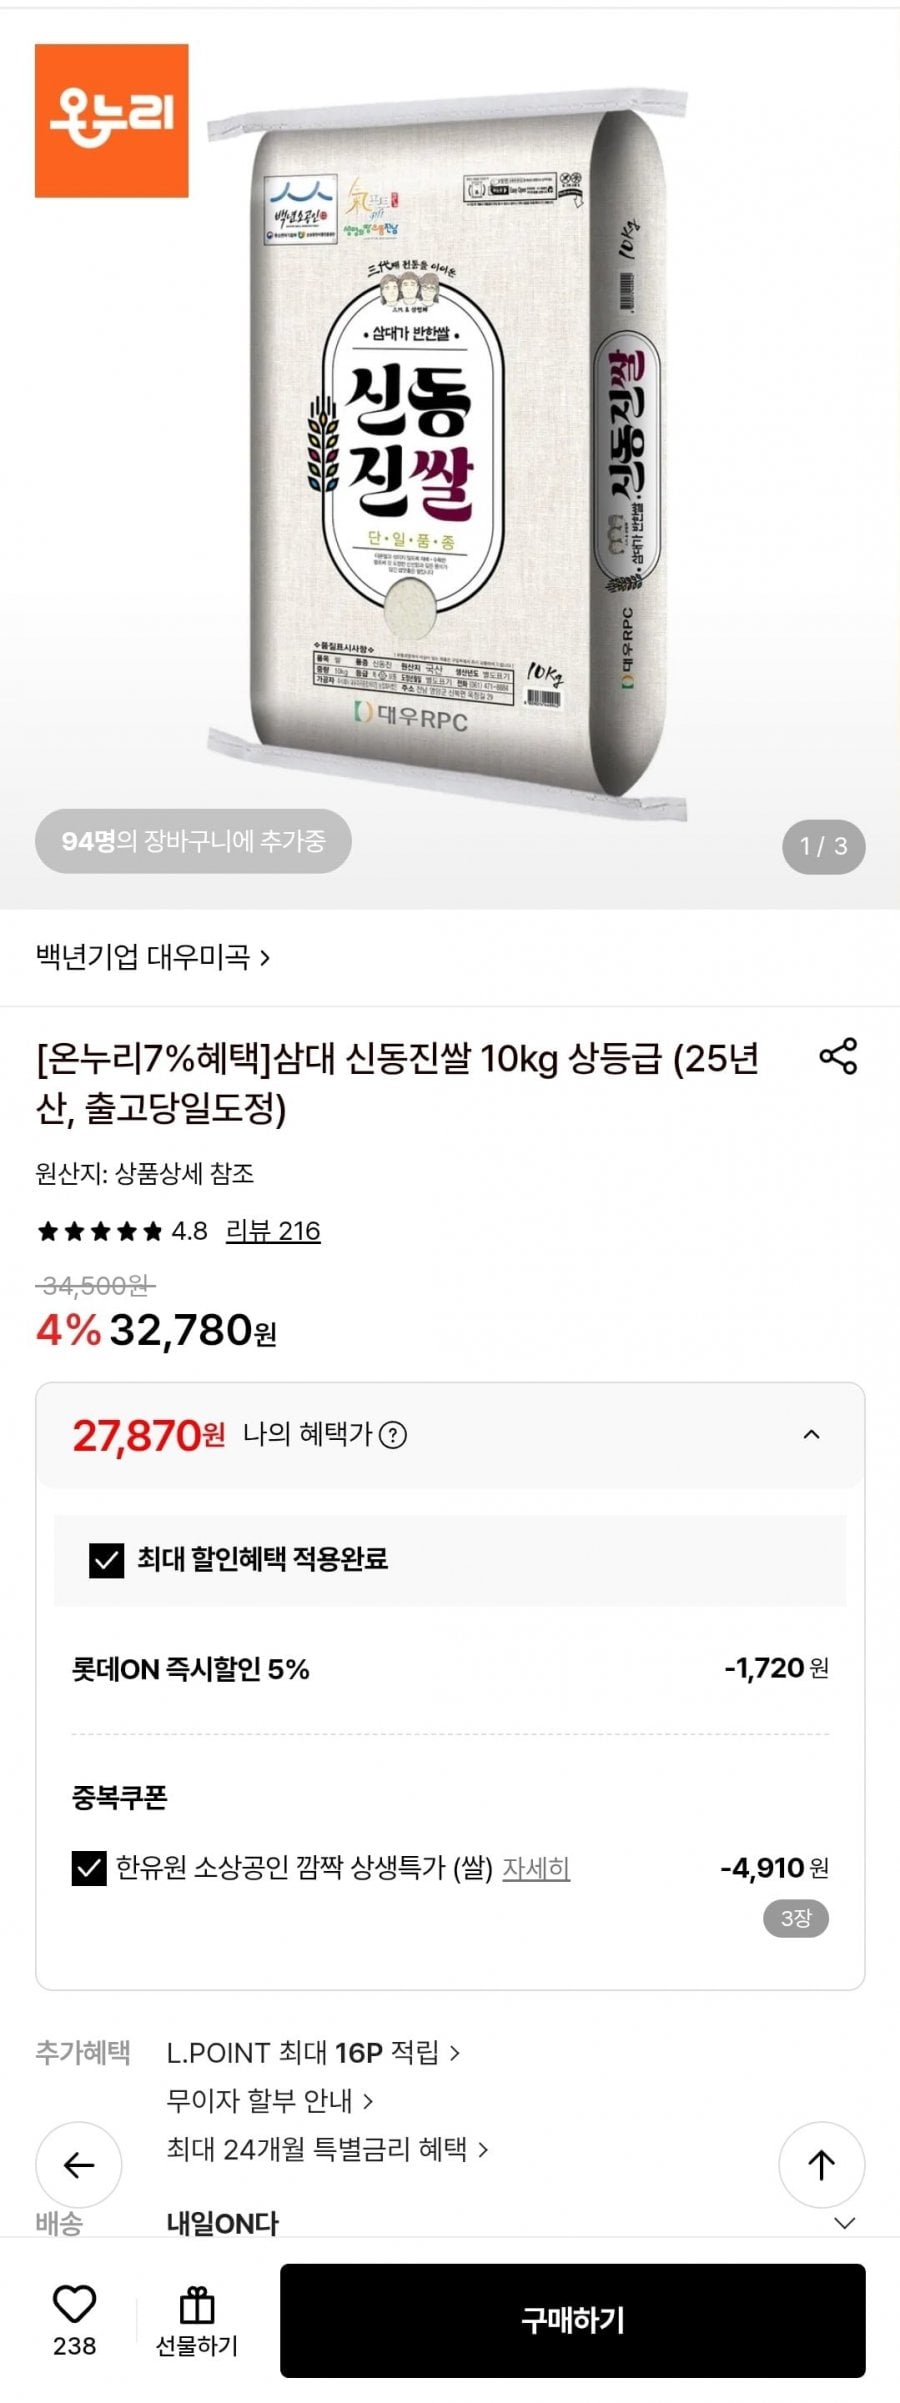Open L.POINT 최대 16P 적립 details
The image size is (900, 2403).
pyautogui.click(x=313, y=2053)
